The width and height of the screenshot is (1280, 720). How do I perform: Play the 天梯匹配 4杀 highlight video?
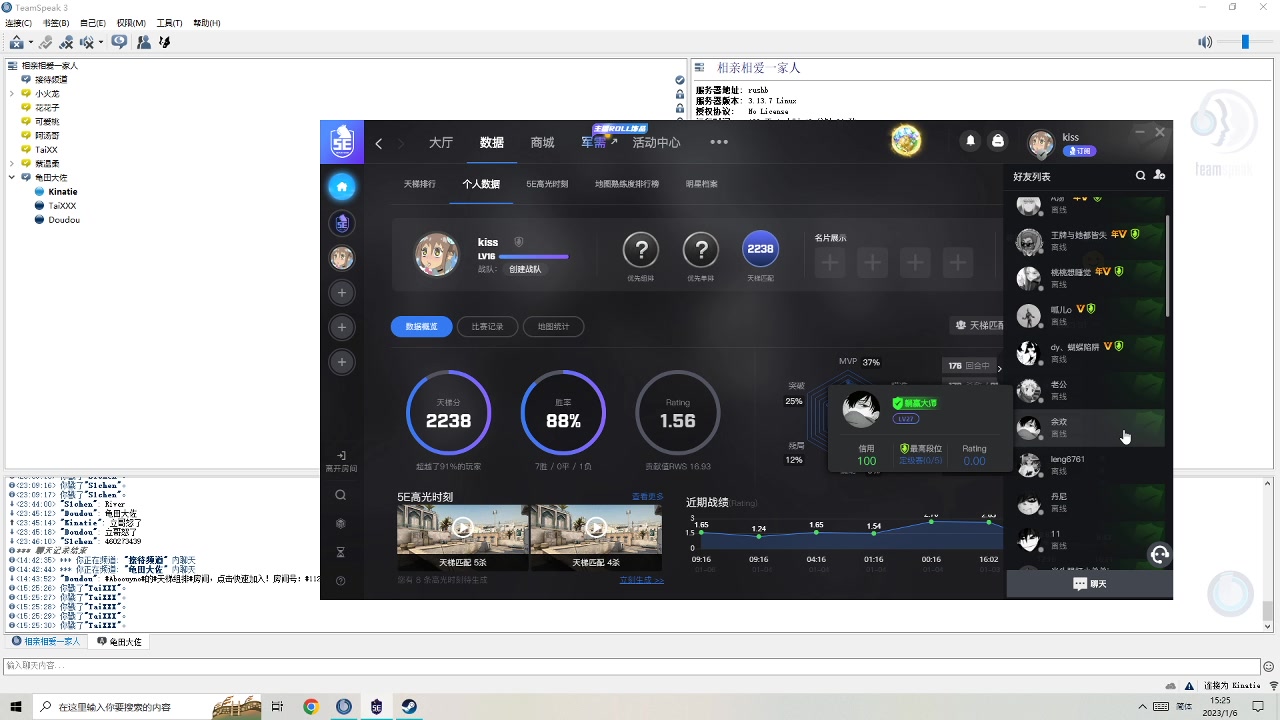pos(596,527)
